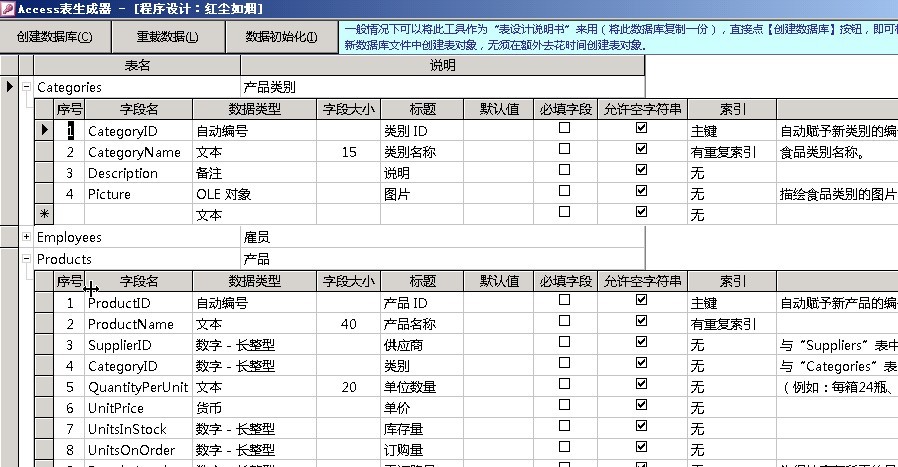Click the Picture field name cell
This screenshot has width=898, height=467.
click(x=139, y=194)
